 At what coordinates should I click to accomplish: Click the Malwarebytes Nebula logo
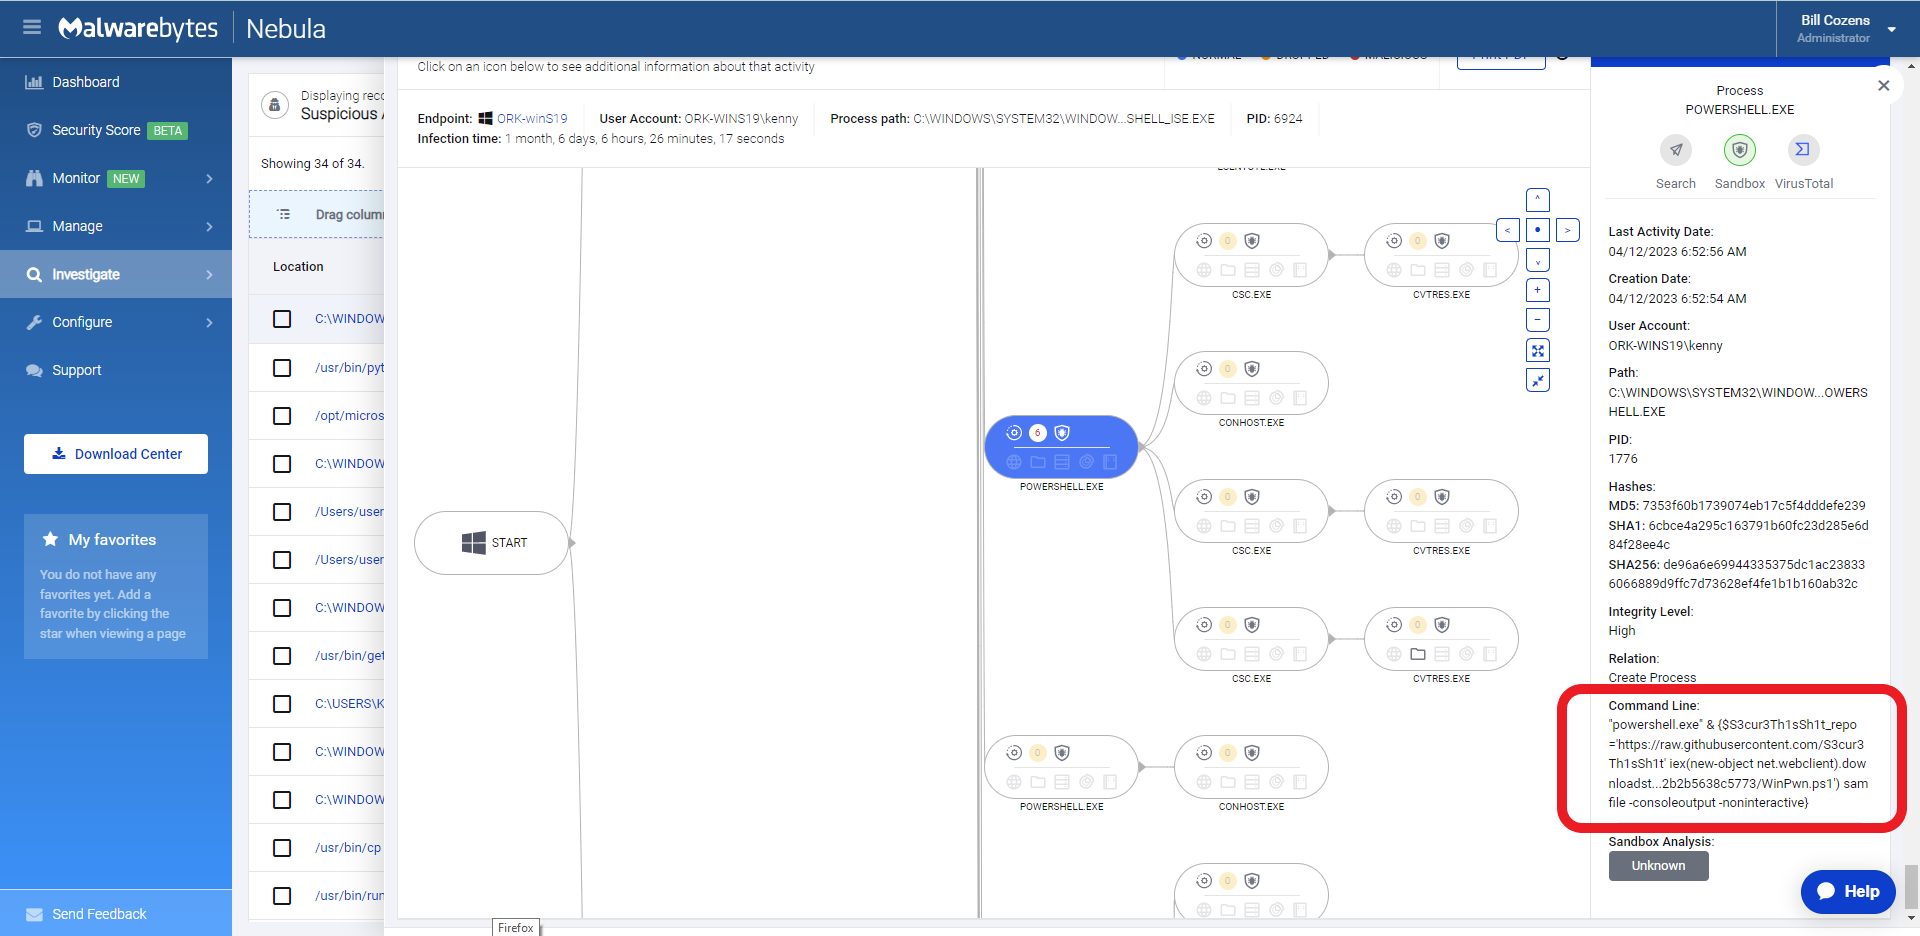[x=191, y=28]
